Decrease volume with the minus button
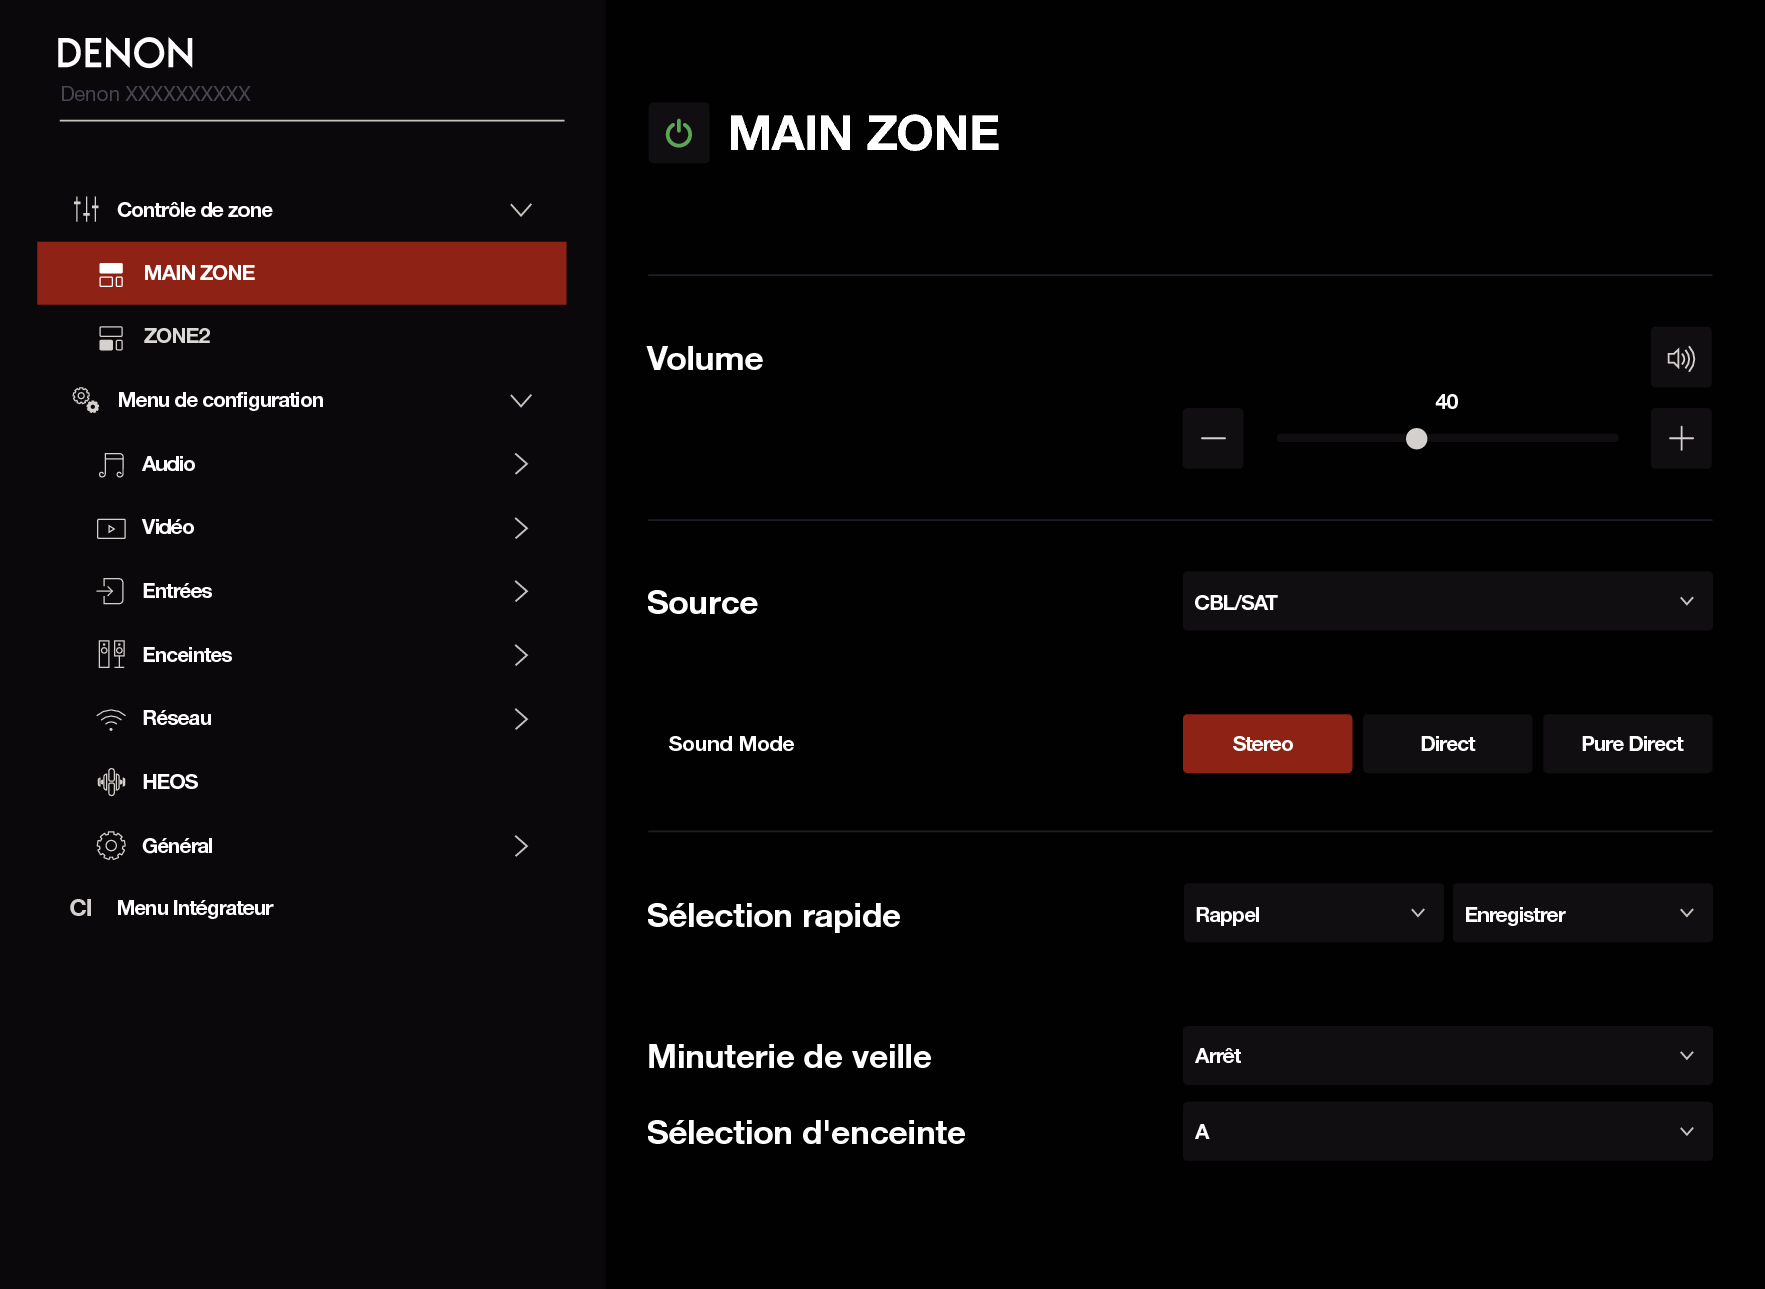Screen dimensions: 1765x1289 point(1212,438)
